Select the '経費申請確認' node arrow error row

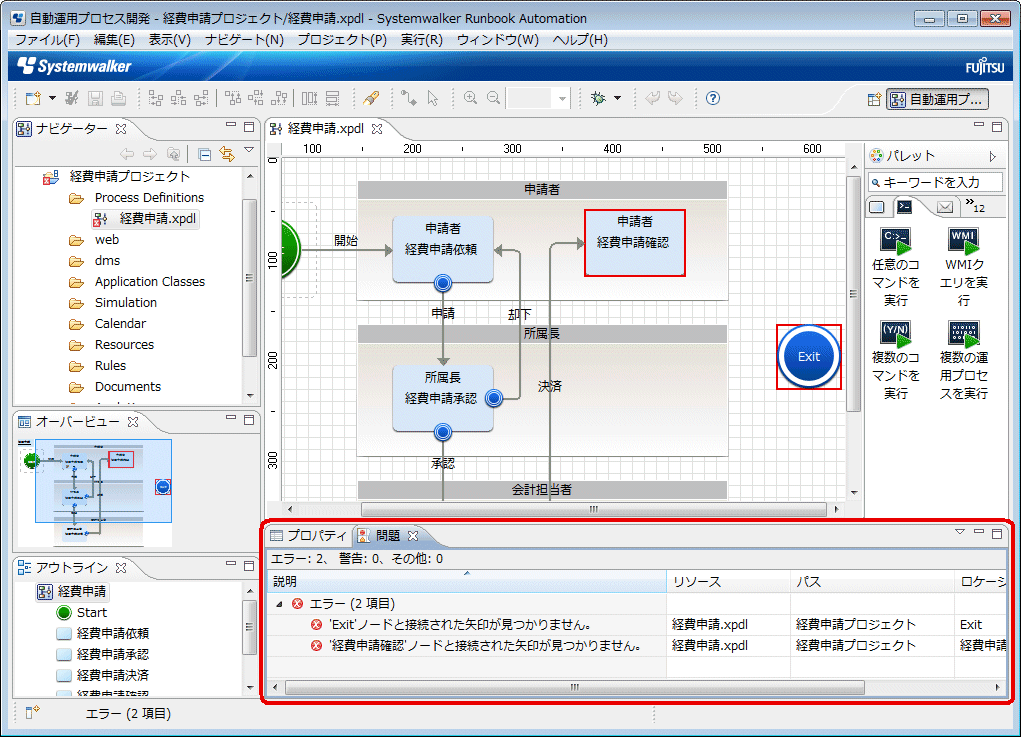636,646
